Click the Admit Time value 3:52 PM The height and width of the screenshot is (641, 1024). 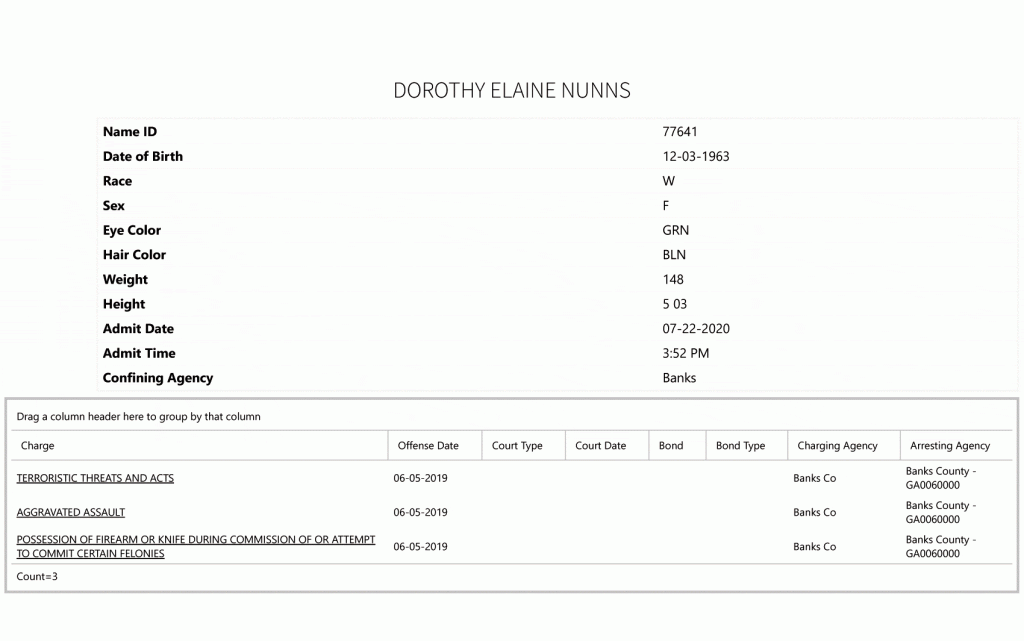coord(685,353)
